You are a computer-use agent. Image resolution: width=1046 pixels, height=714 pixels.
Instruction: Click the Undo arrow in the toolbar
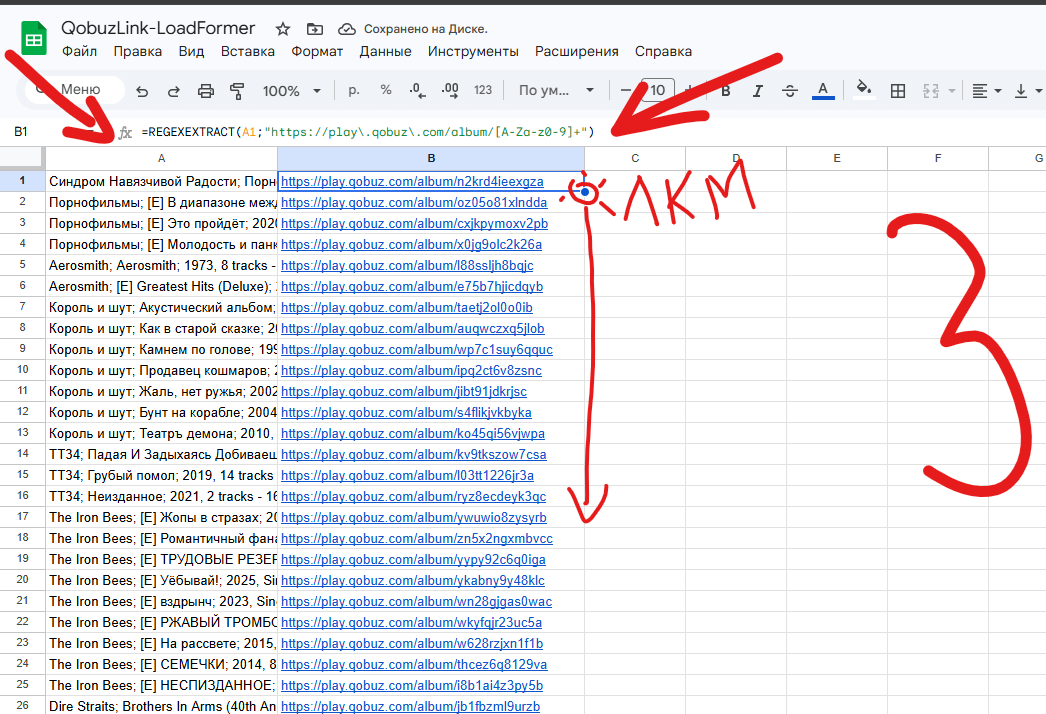tap(142, 91)
